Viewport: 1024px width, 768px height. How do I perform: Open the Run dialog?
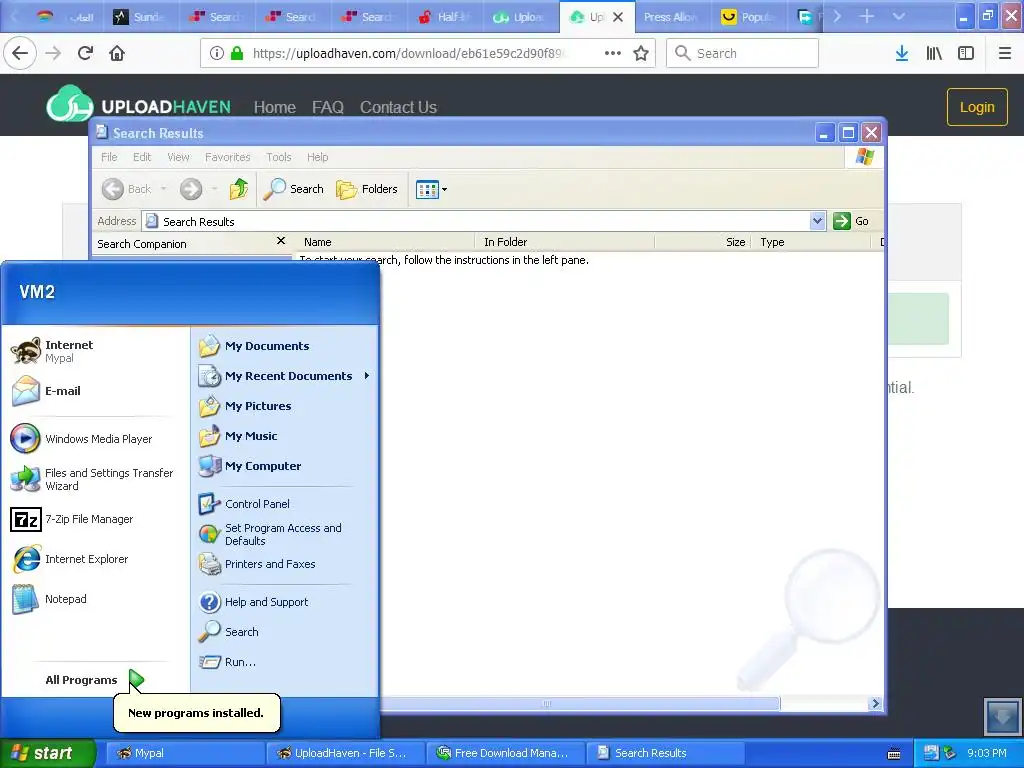[x=227, y=662]
